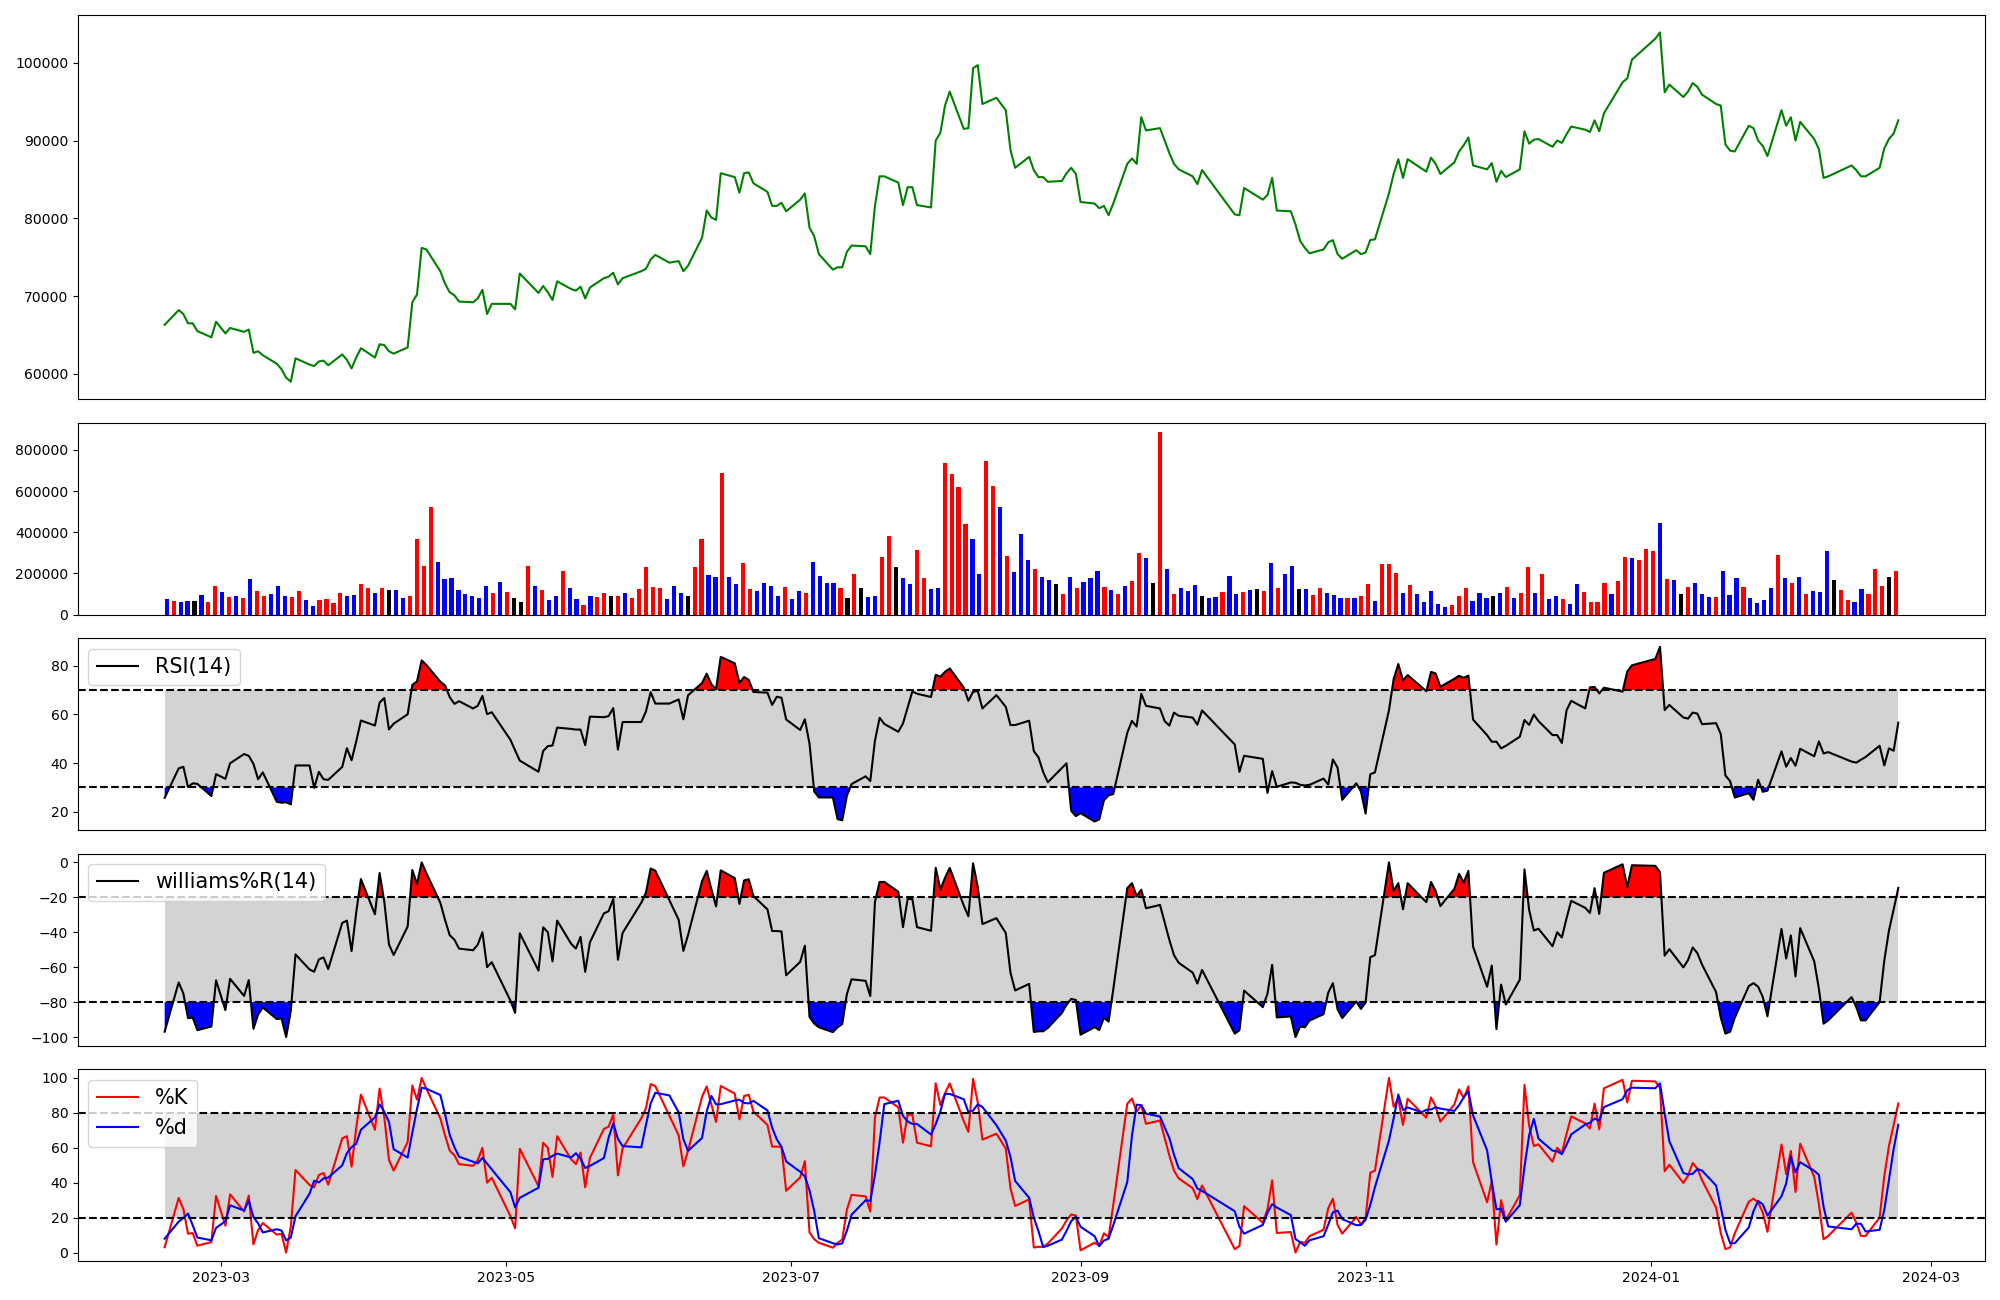
Task: Click the RSI(14) legend label
Action: [x=192, y=666]
